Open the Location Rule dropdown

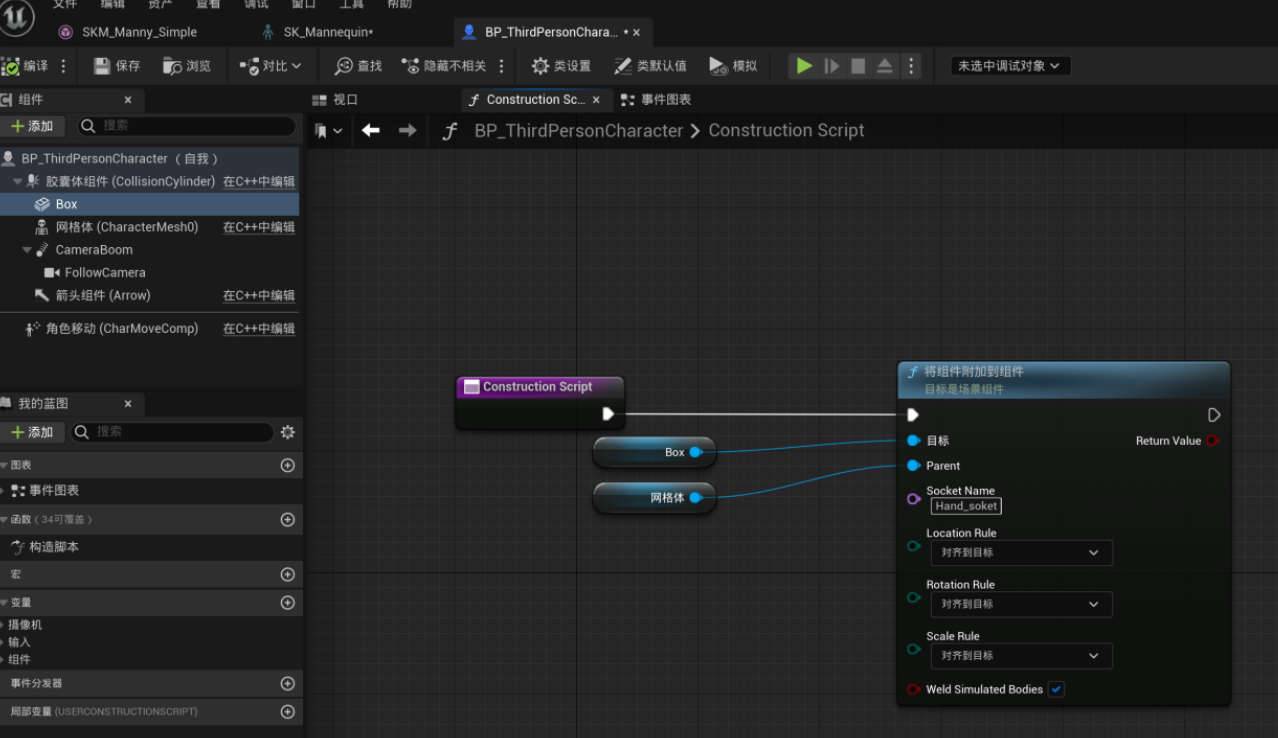click(1020, 552)
